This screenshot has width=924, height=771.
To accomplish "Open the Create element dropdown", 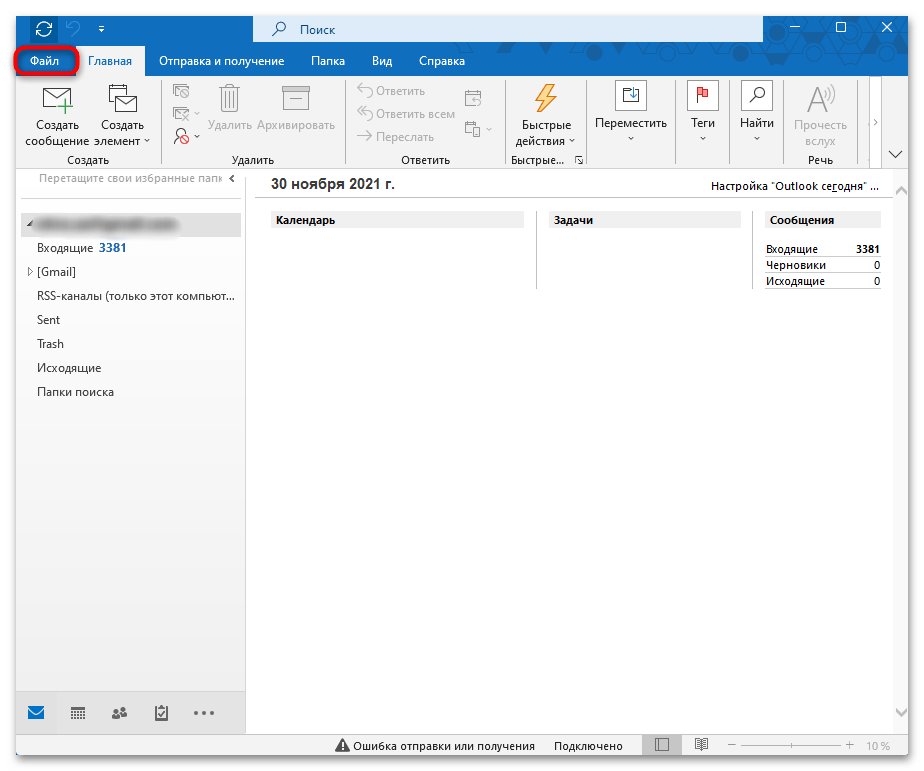I will 123,132.
